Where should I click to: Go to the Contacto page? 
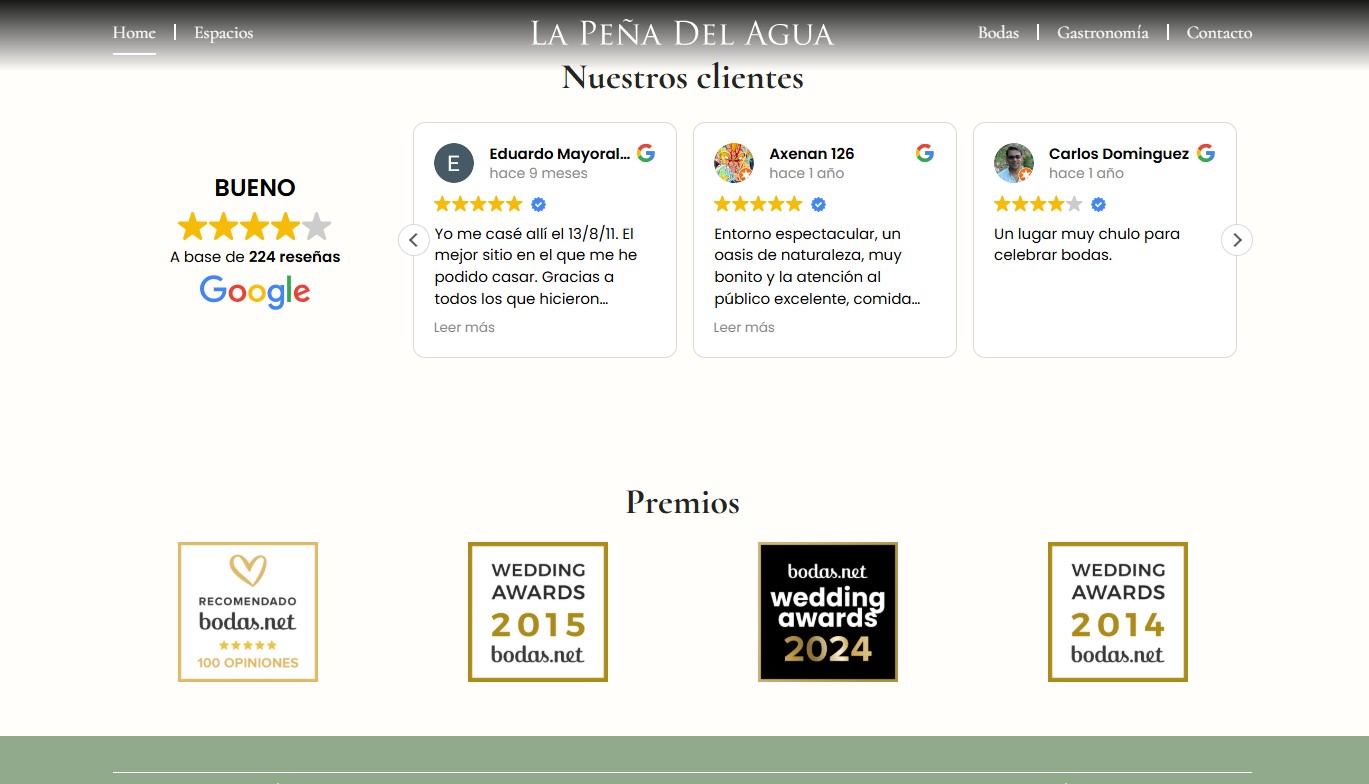(1219, 33)
